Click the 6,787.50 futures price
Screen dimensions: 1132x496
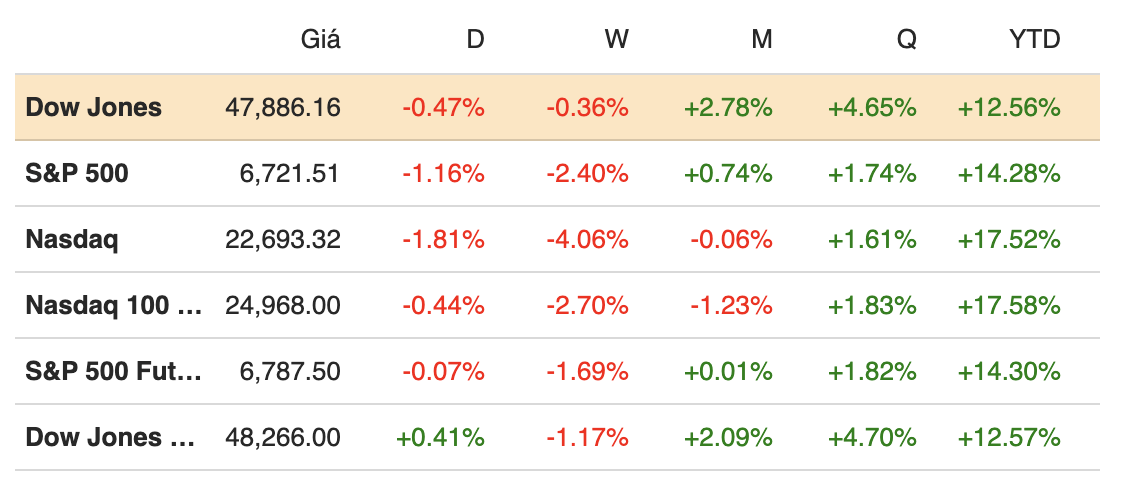tap(290, 372)
